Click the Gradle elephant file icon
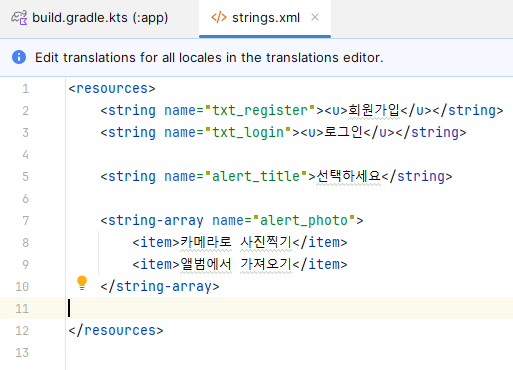 [x=19, y=18]
